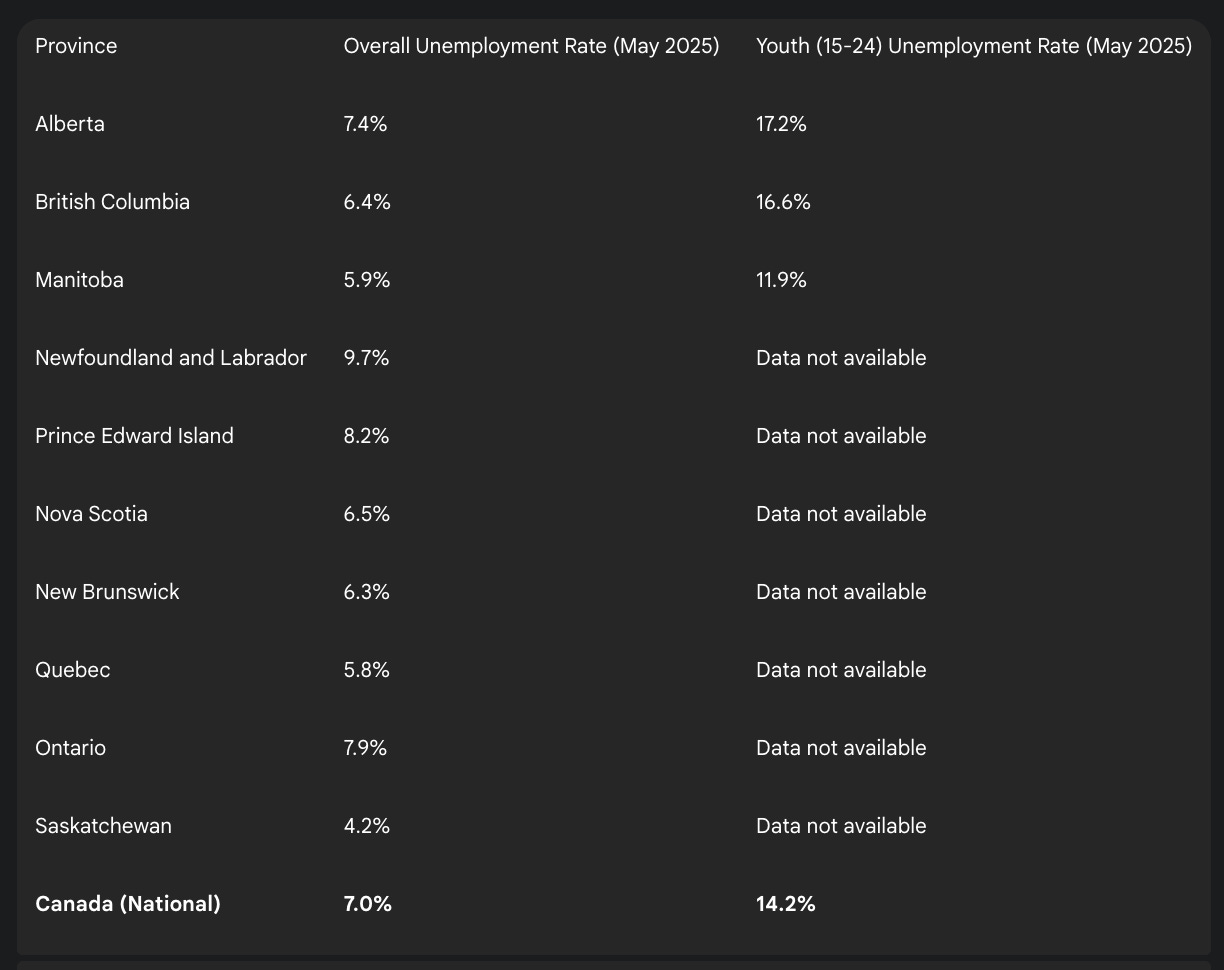Click the Nova Scotia province cell
Screen dimensions: 1224x970
(91, 514)
